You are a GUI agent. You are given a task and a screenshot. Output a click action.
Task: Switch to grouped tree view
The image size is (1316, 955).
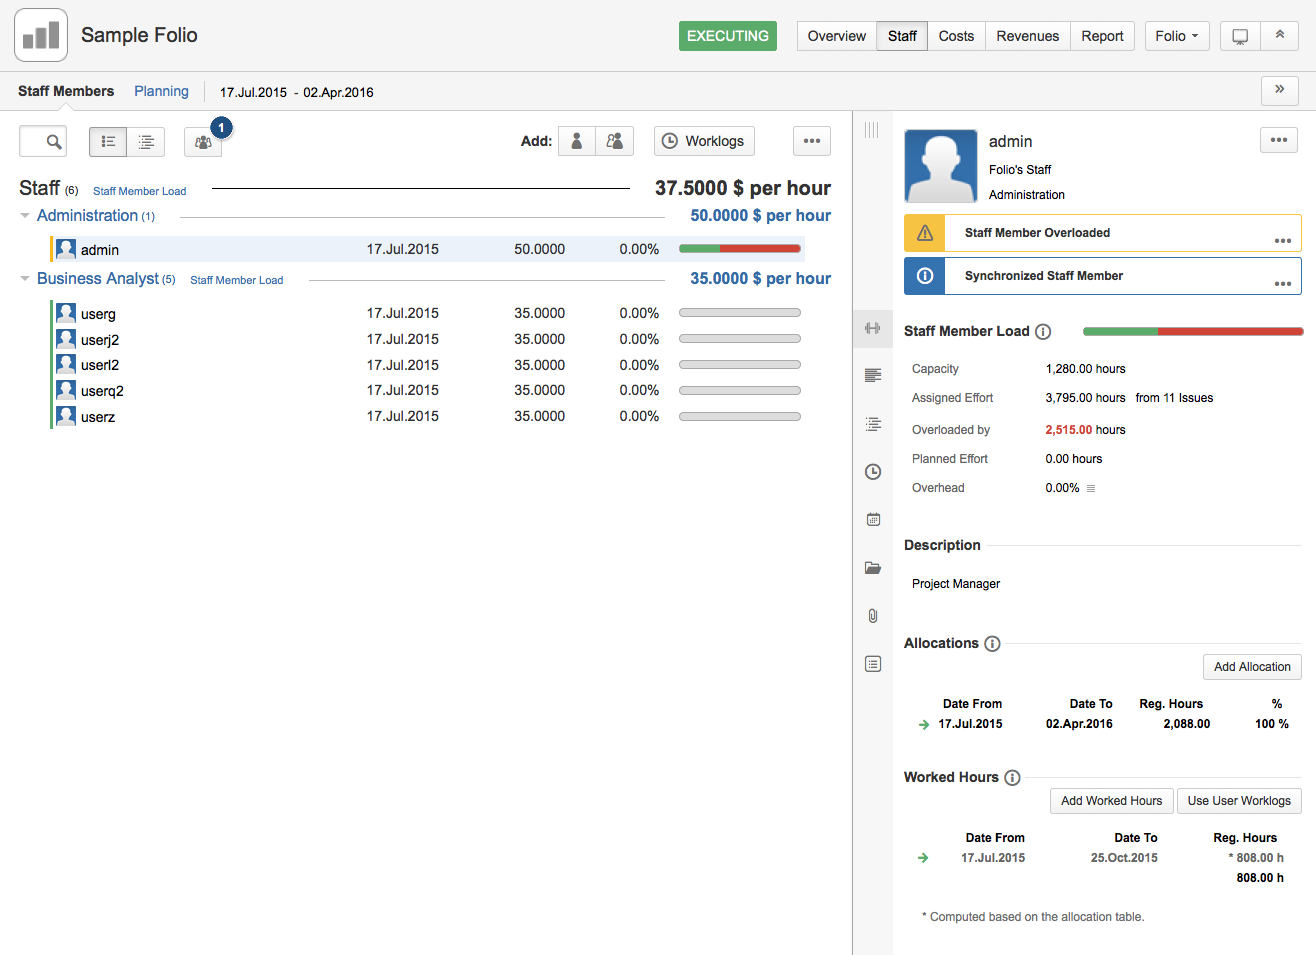point(146,142)
